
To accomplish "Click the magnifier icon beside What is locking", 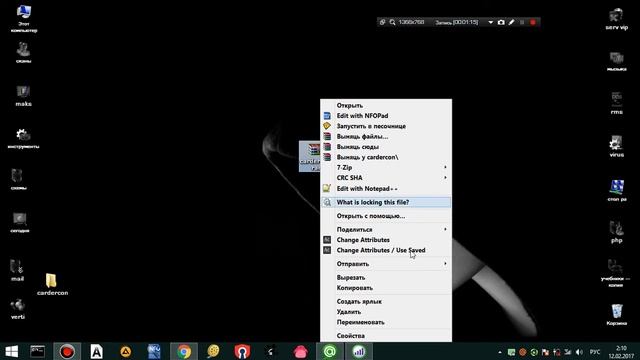I will pyautogui.click(x=327, y=202).
